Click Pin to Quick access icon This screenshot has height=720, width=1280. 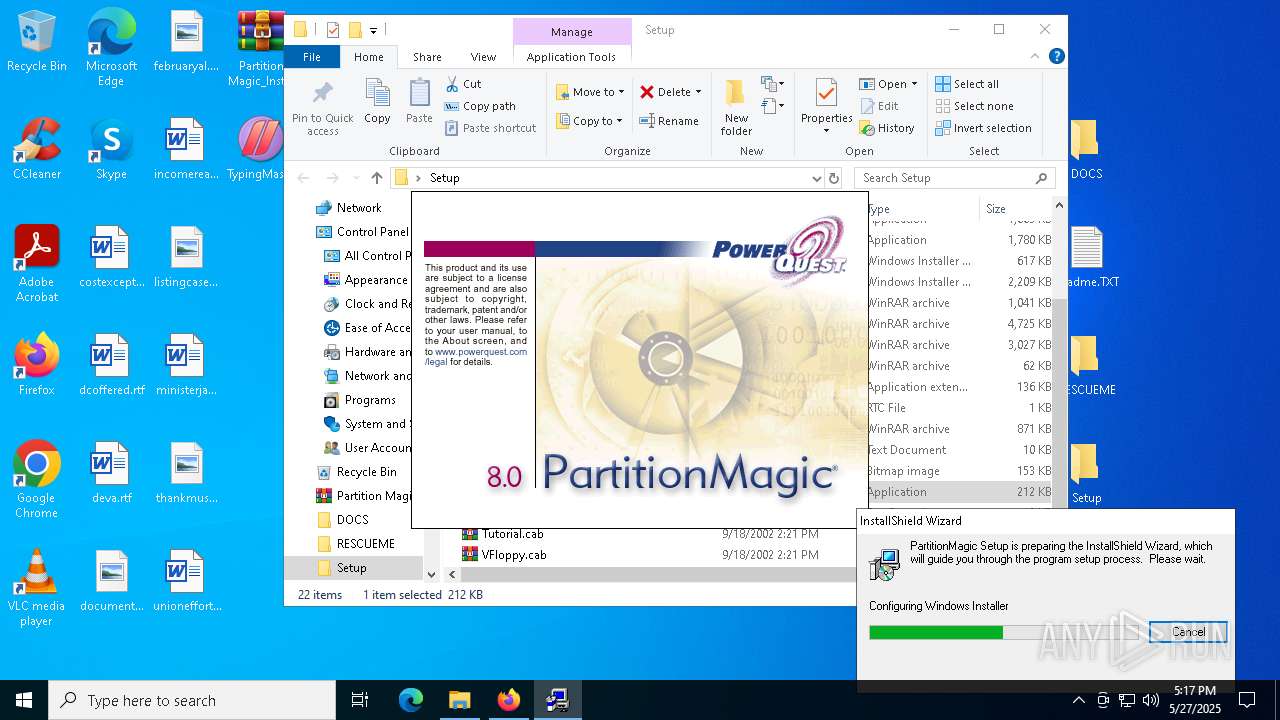pyautogui.click(x=322, y=108)
